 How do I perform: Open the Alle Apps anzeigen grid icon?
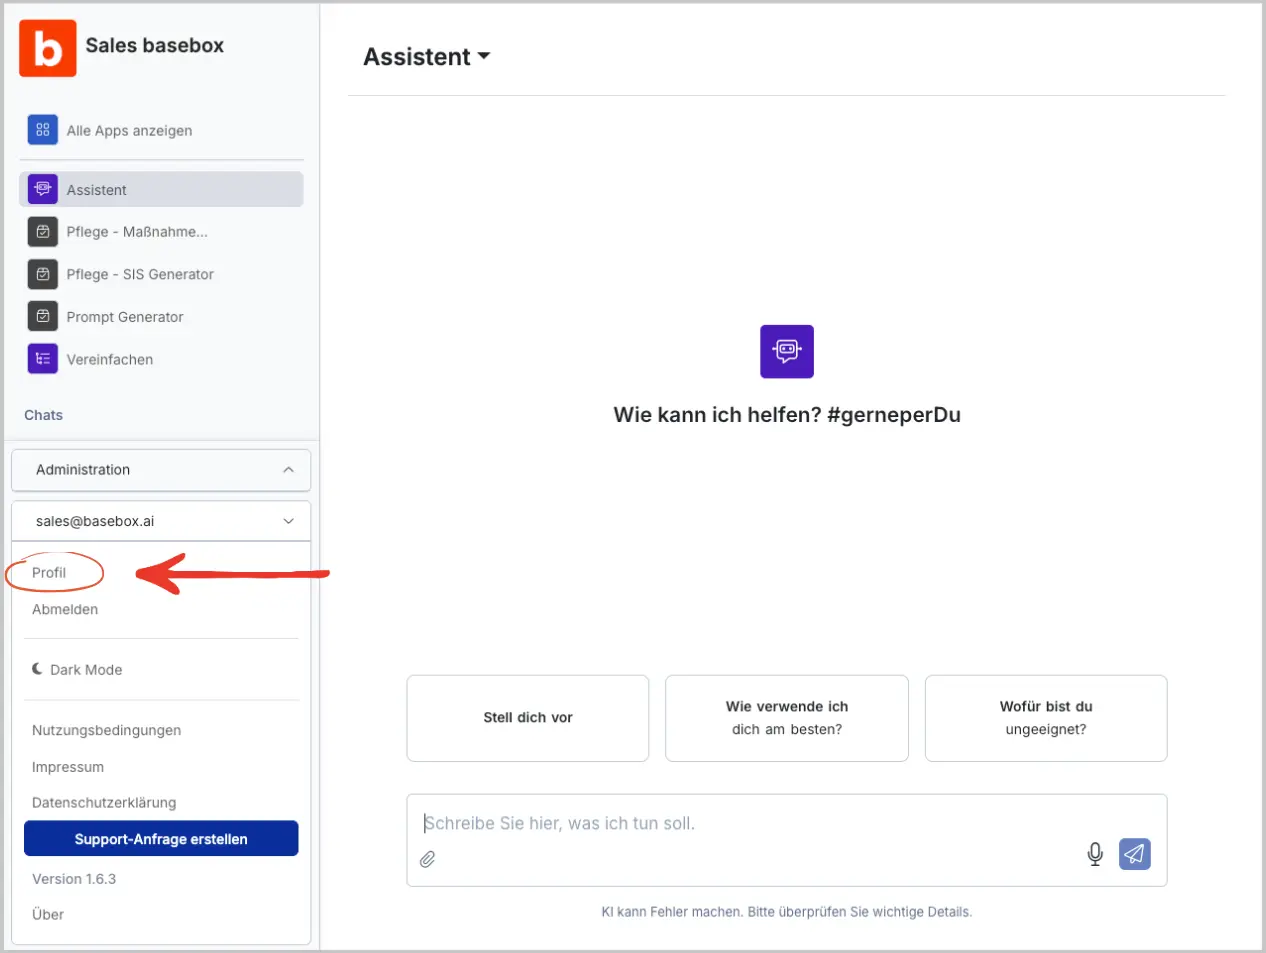[42, 130]
